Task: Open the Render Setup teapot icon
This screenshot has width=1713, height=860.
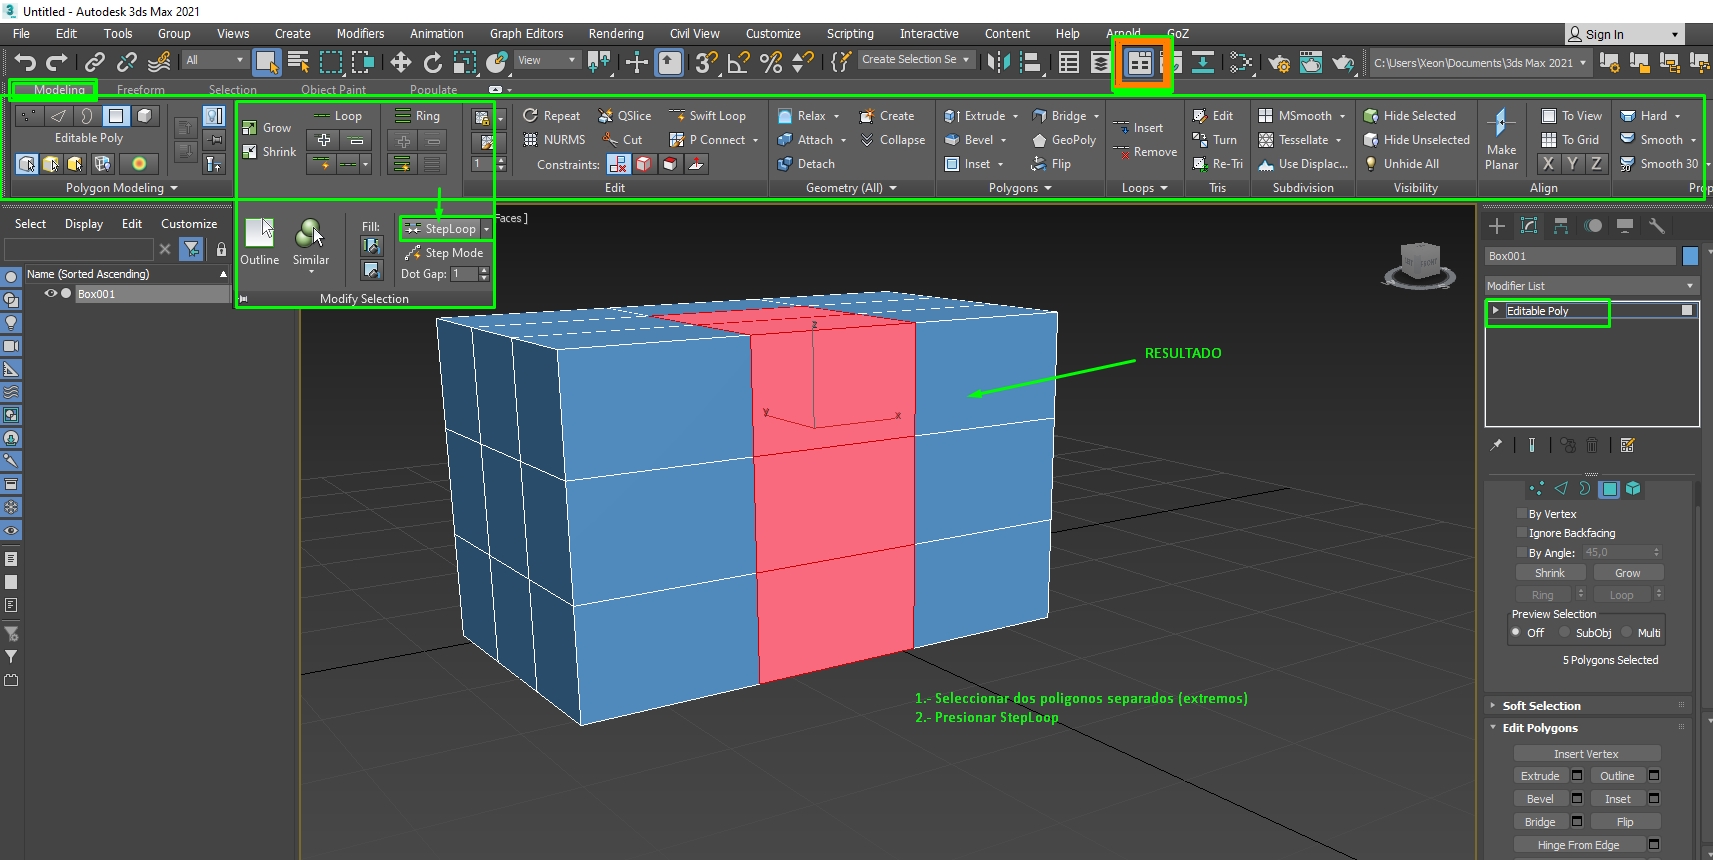Action: tap(1279, 62)
